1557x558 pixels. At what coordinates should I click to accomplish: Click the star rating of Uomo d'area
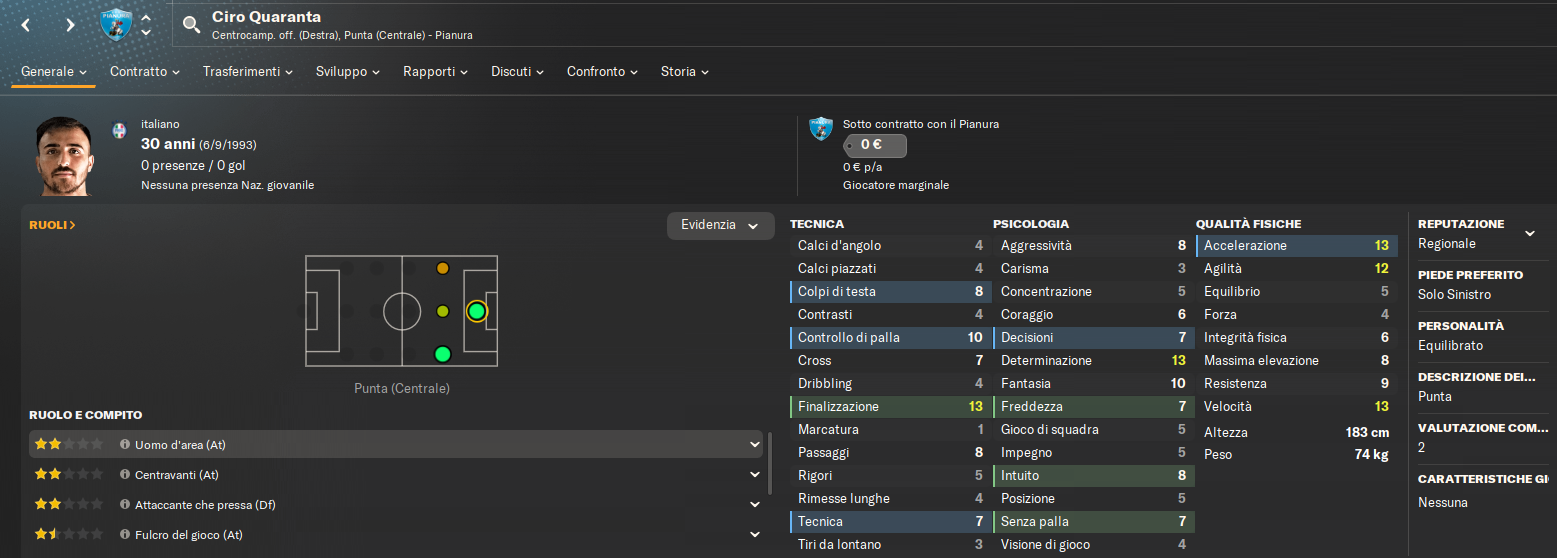tap(69, 445)
